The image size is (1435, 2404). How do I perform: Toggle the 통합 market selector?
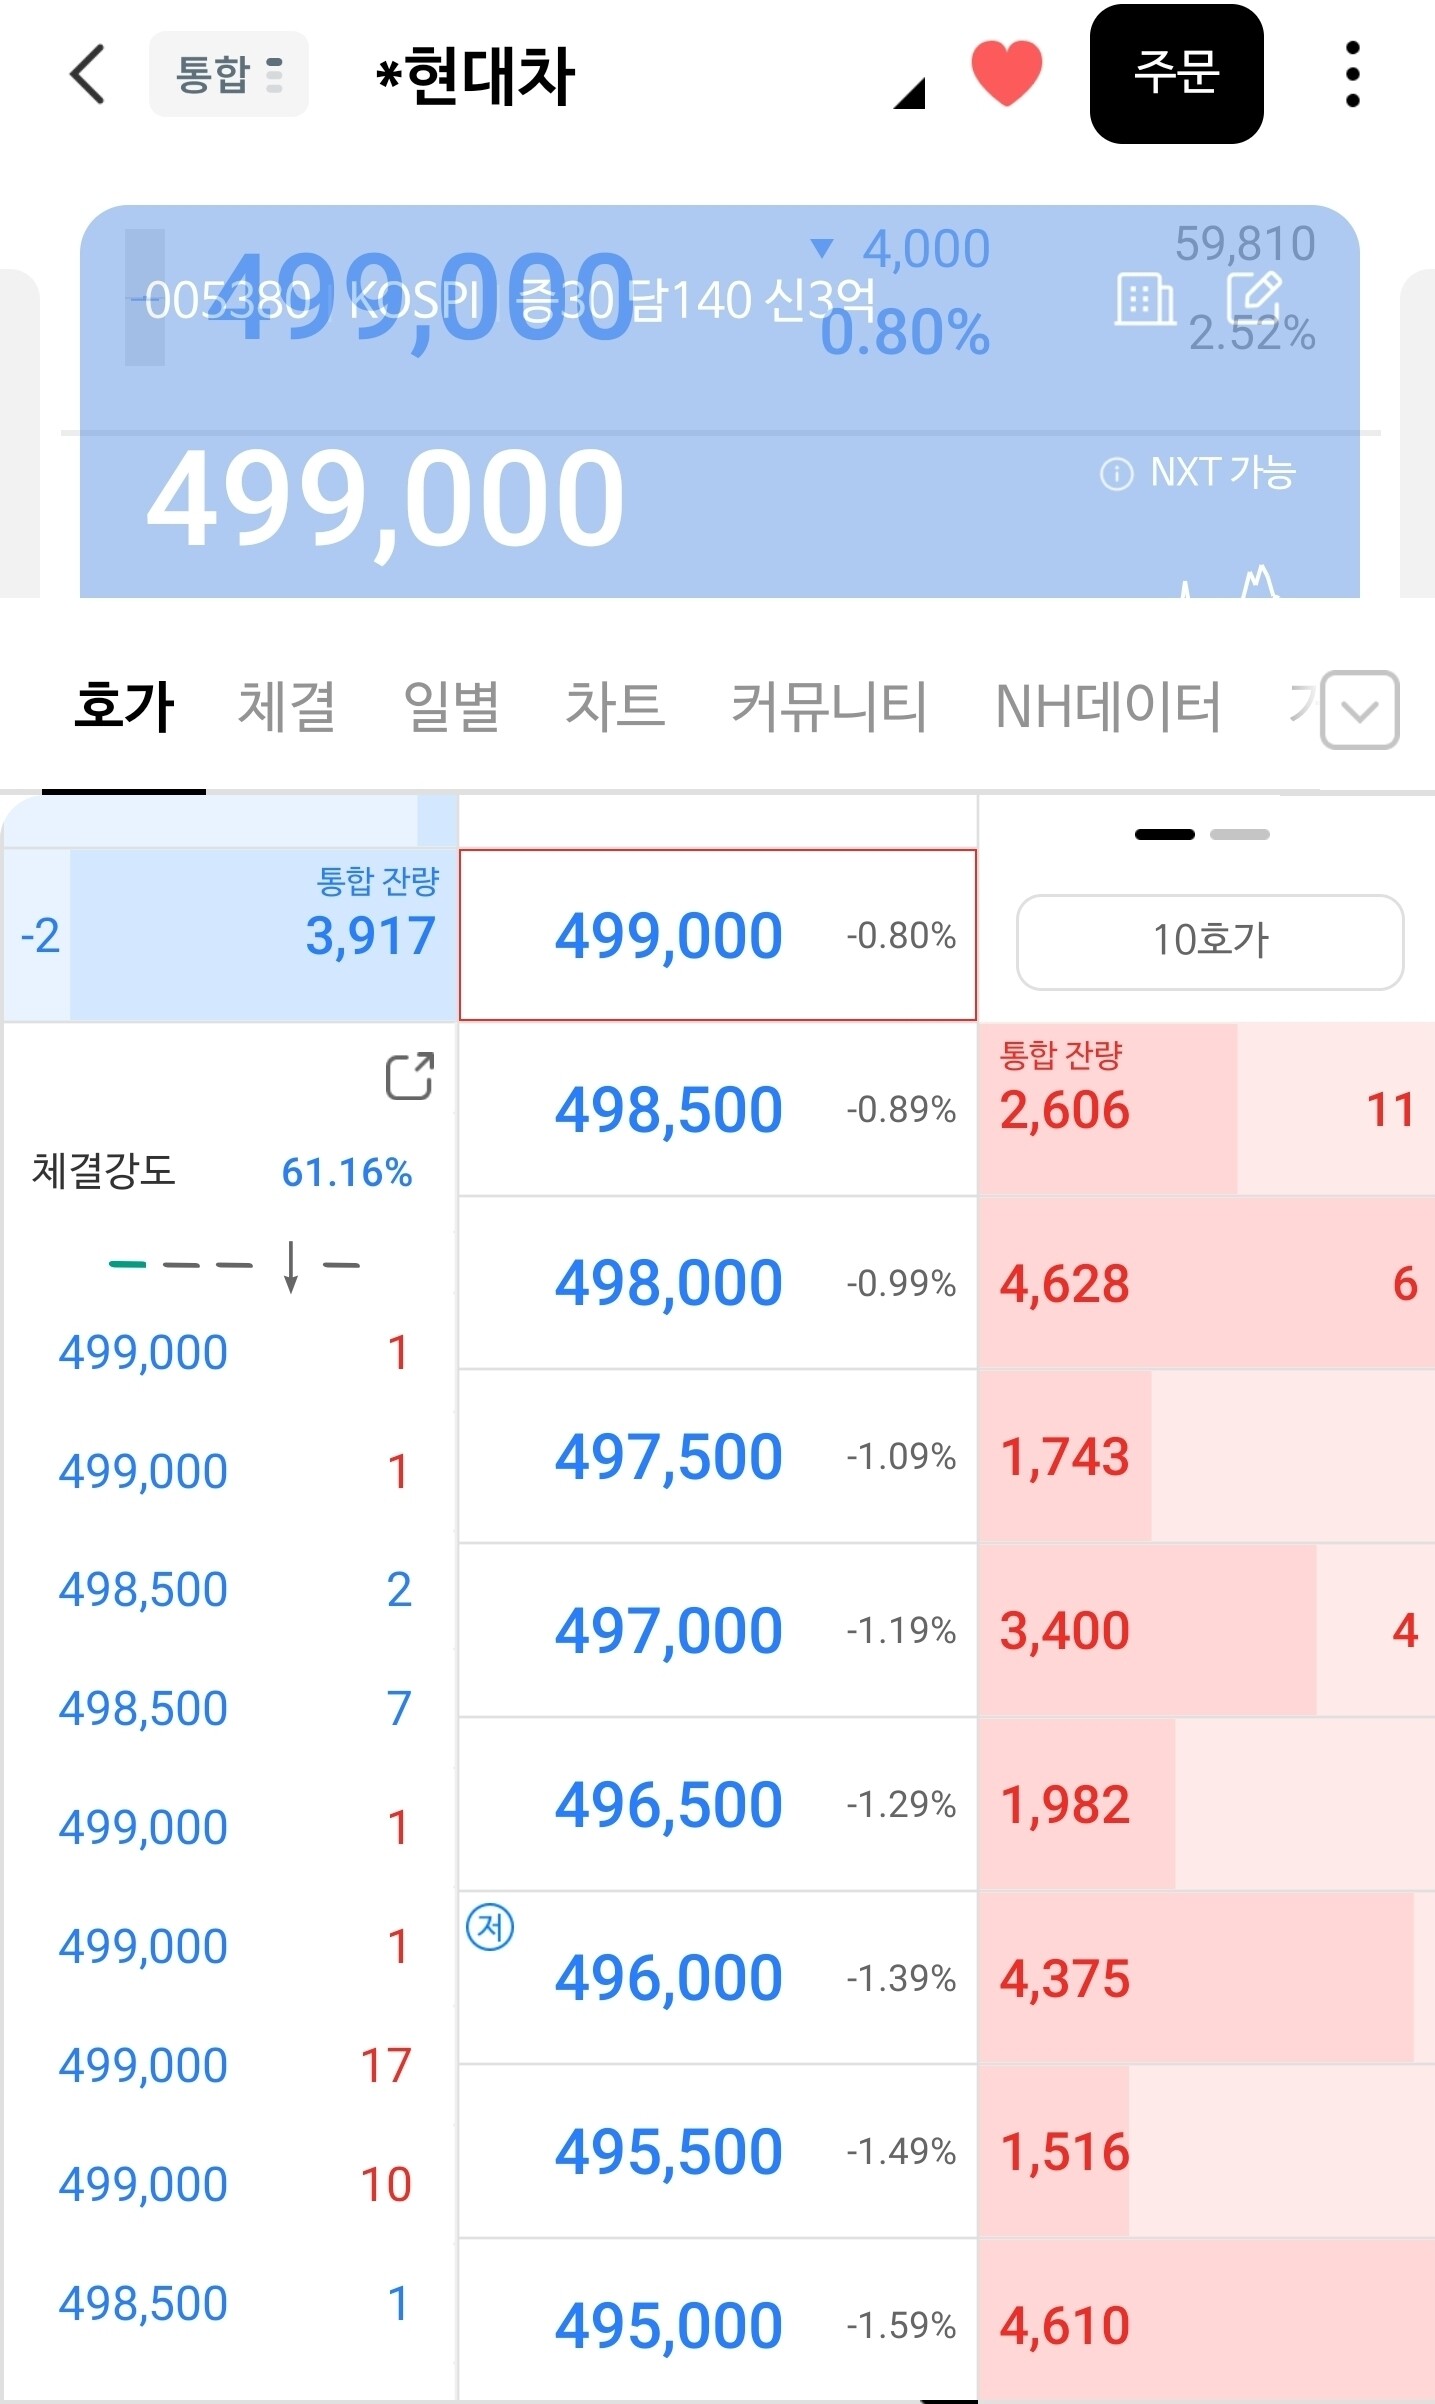(229, 74)
